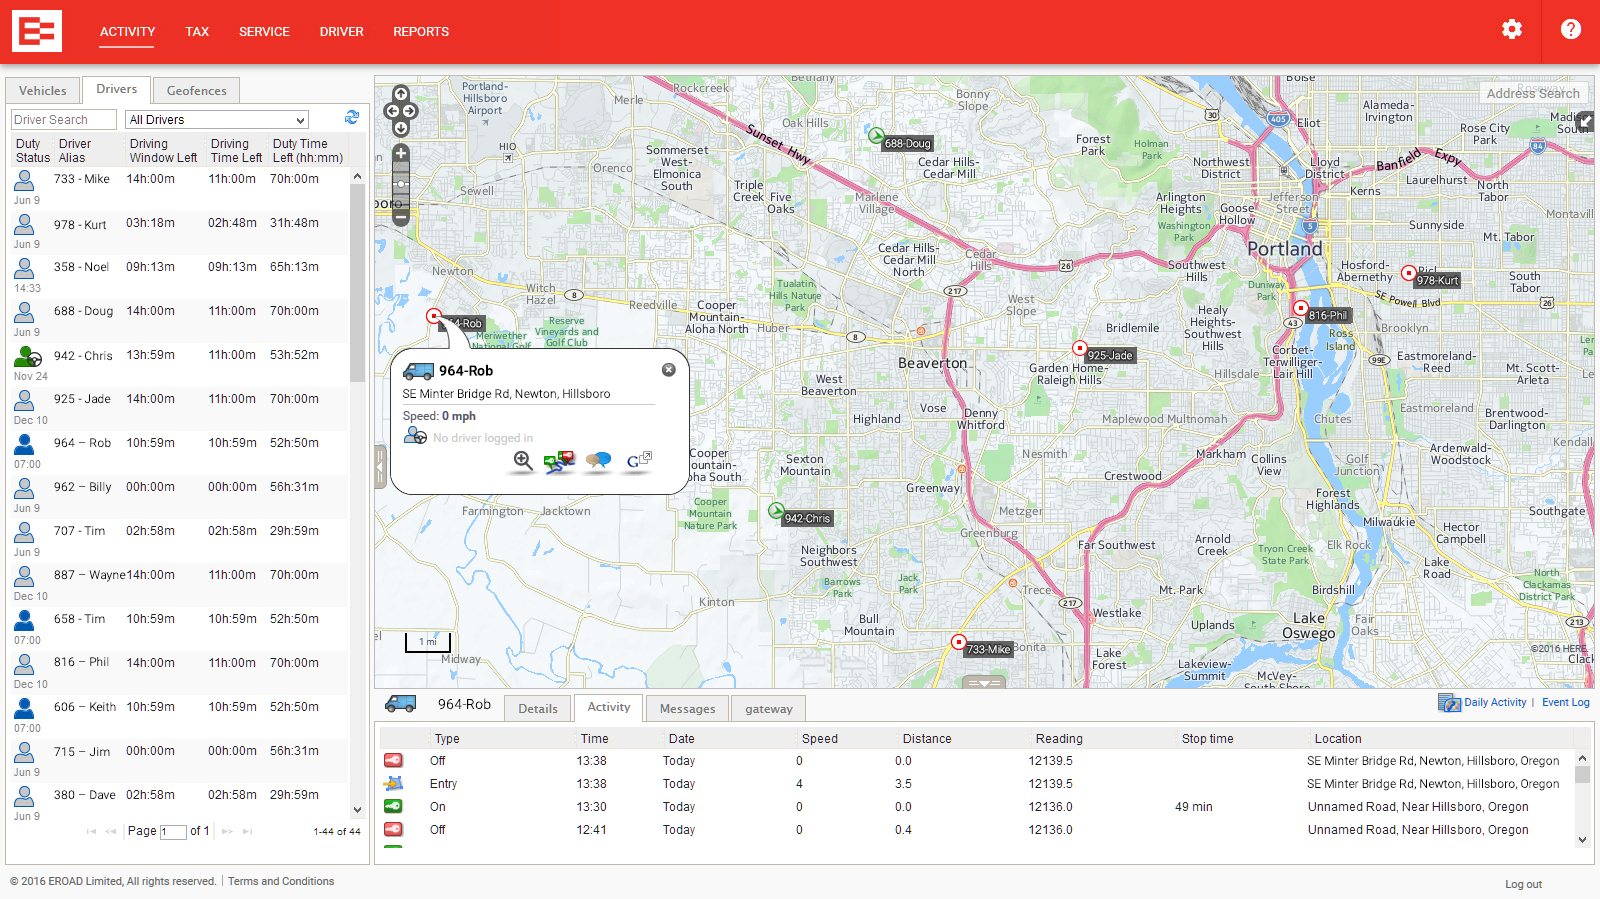Screen dimensions: 1600x899
Task: Toggle map fullscreen expand button
Action: (1585, 122)
